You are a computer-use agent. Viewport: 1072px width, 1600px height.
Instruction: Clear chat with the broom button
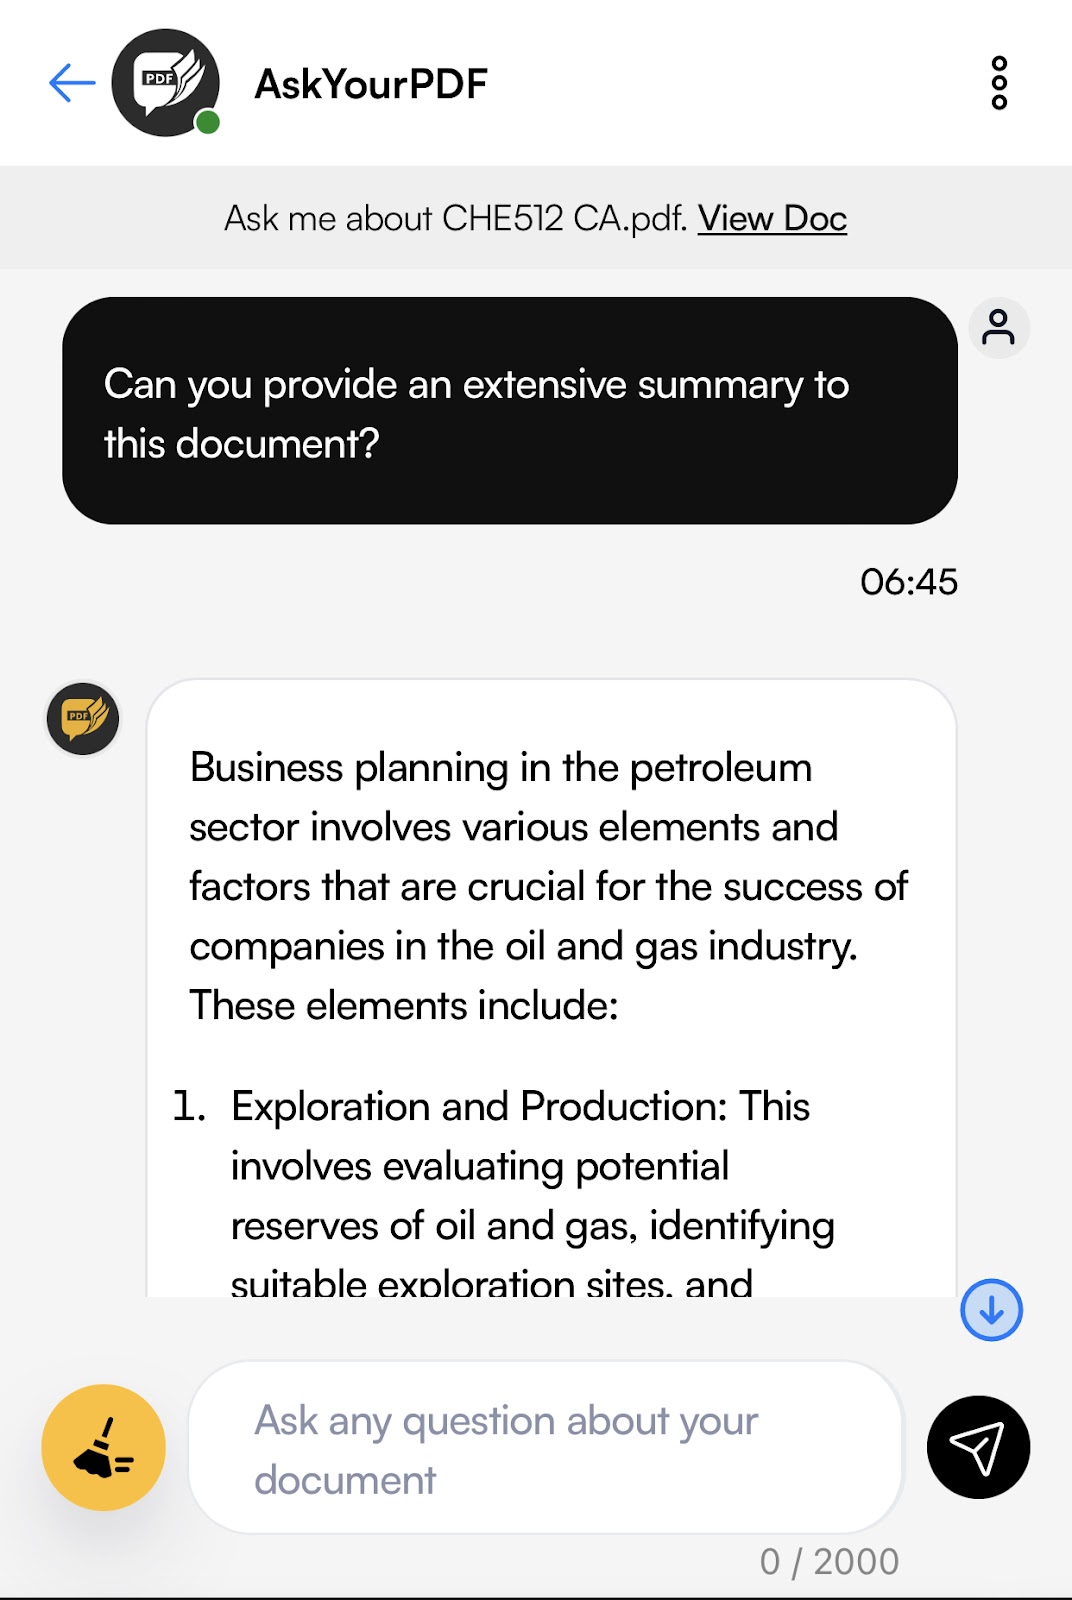pyautogui.click(x=103, y=1447)
